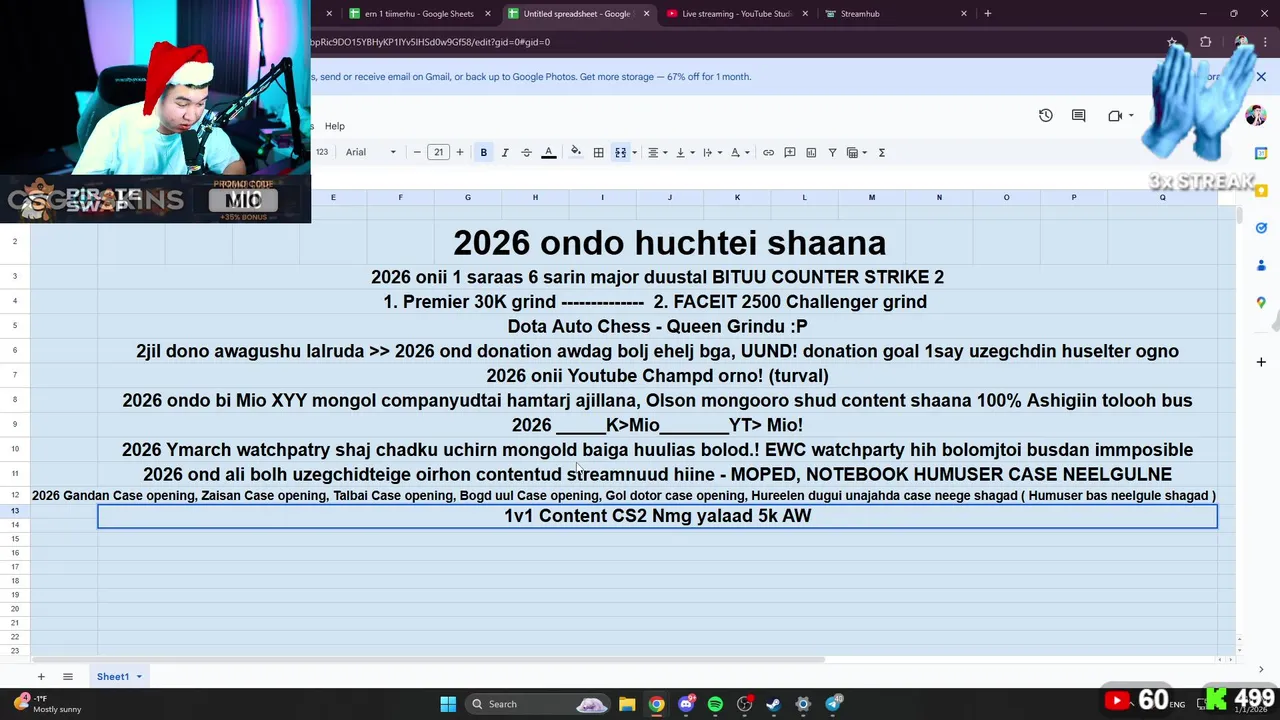The image size is (1280, 720).
Task: Insert comment from toolbar
Action: [x=790, y=152]
